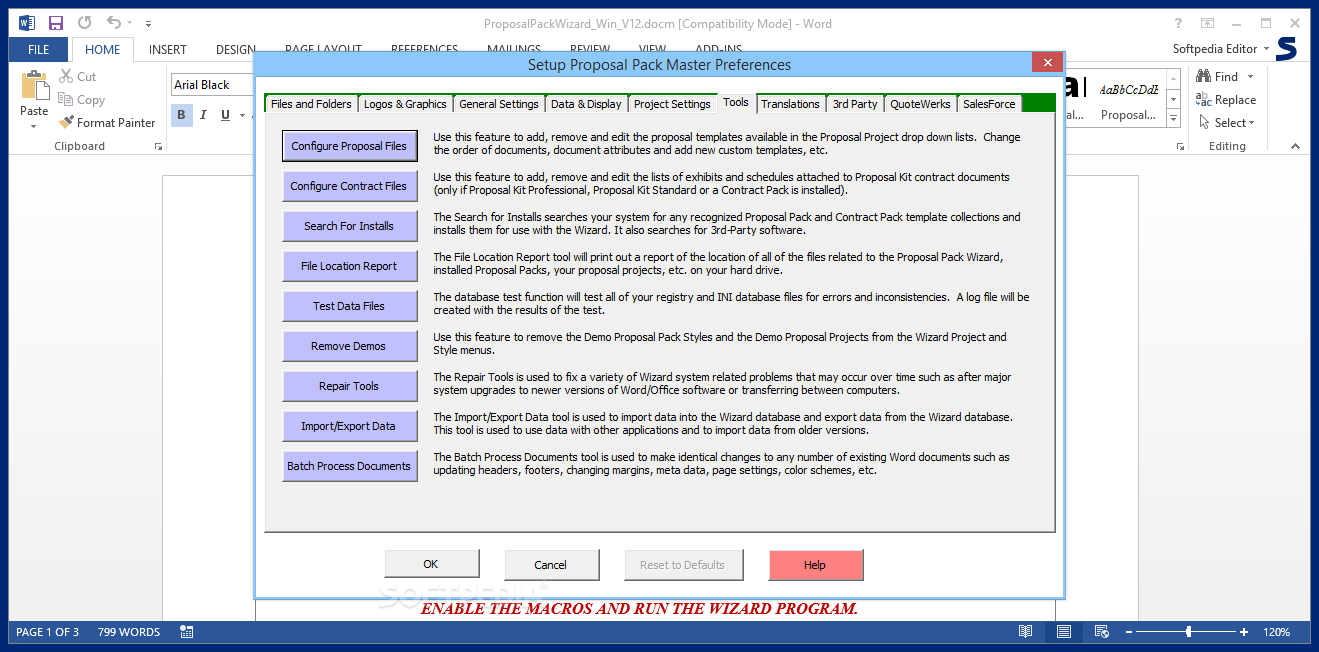Click the zoom slider handle in status bar
Image resolution: width=1319 pixels, height=652 pixels.
pyautogui.click(x=1188, y=632)
